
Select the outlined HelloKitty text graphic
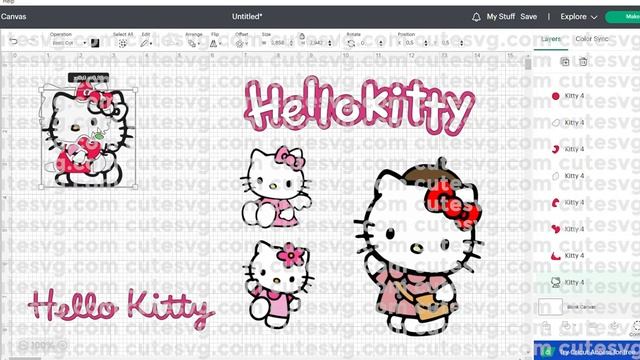click(360, 105)
